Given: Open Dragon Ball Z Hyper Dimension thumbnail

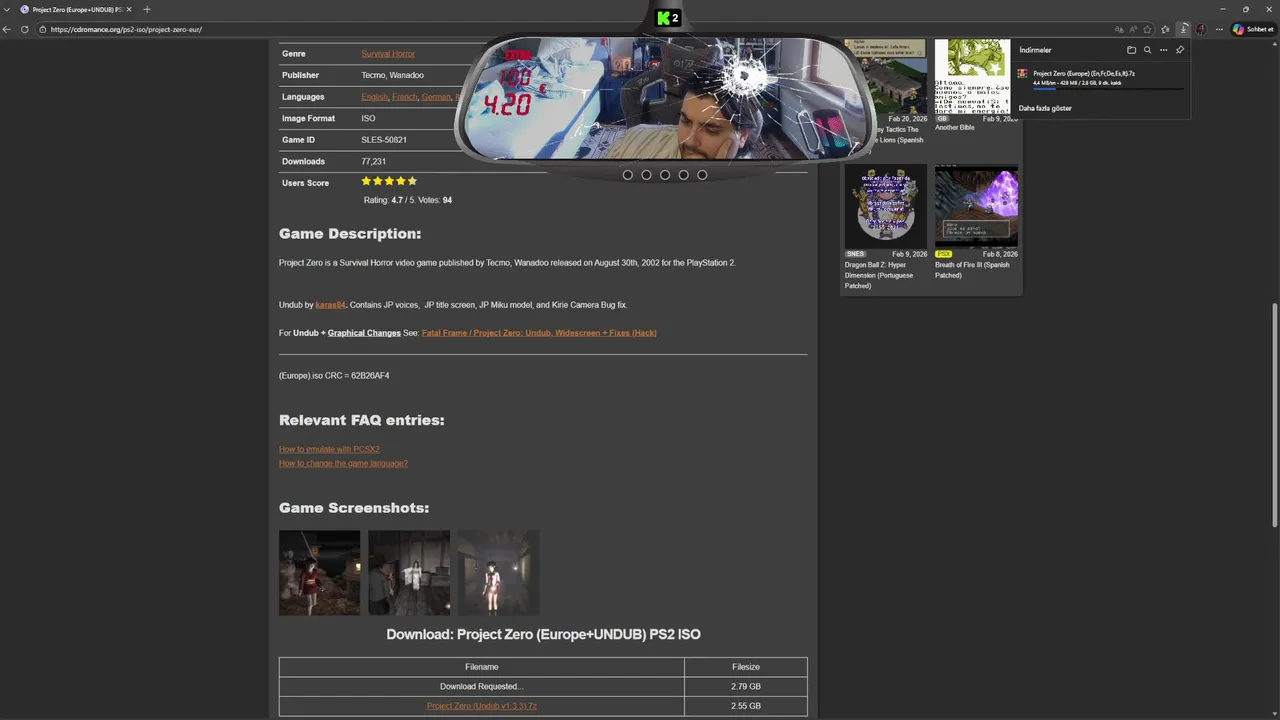Looking at the screenshot, I should click(x=886, y=206).
